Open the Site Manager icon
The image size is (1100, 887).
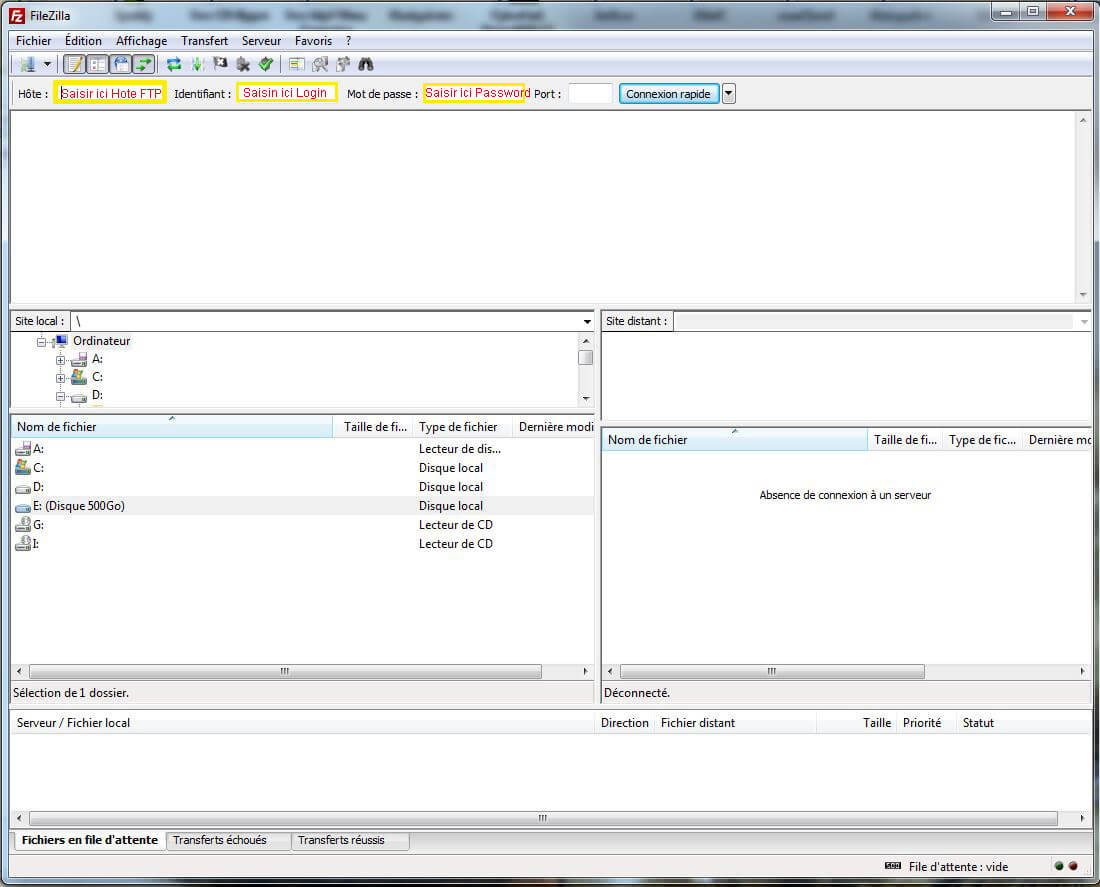coord(27,65)
